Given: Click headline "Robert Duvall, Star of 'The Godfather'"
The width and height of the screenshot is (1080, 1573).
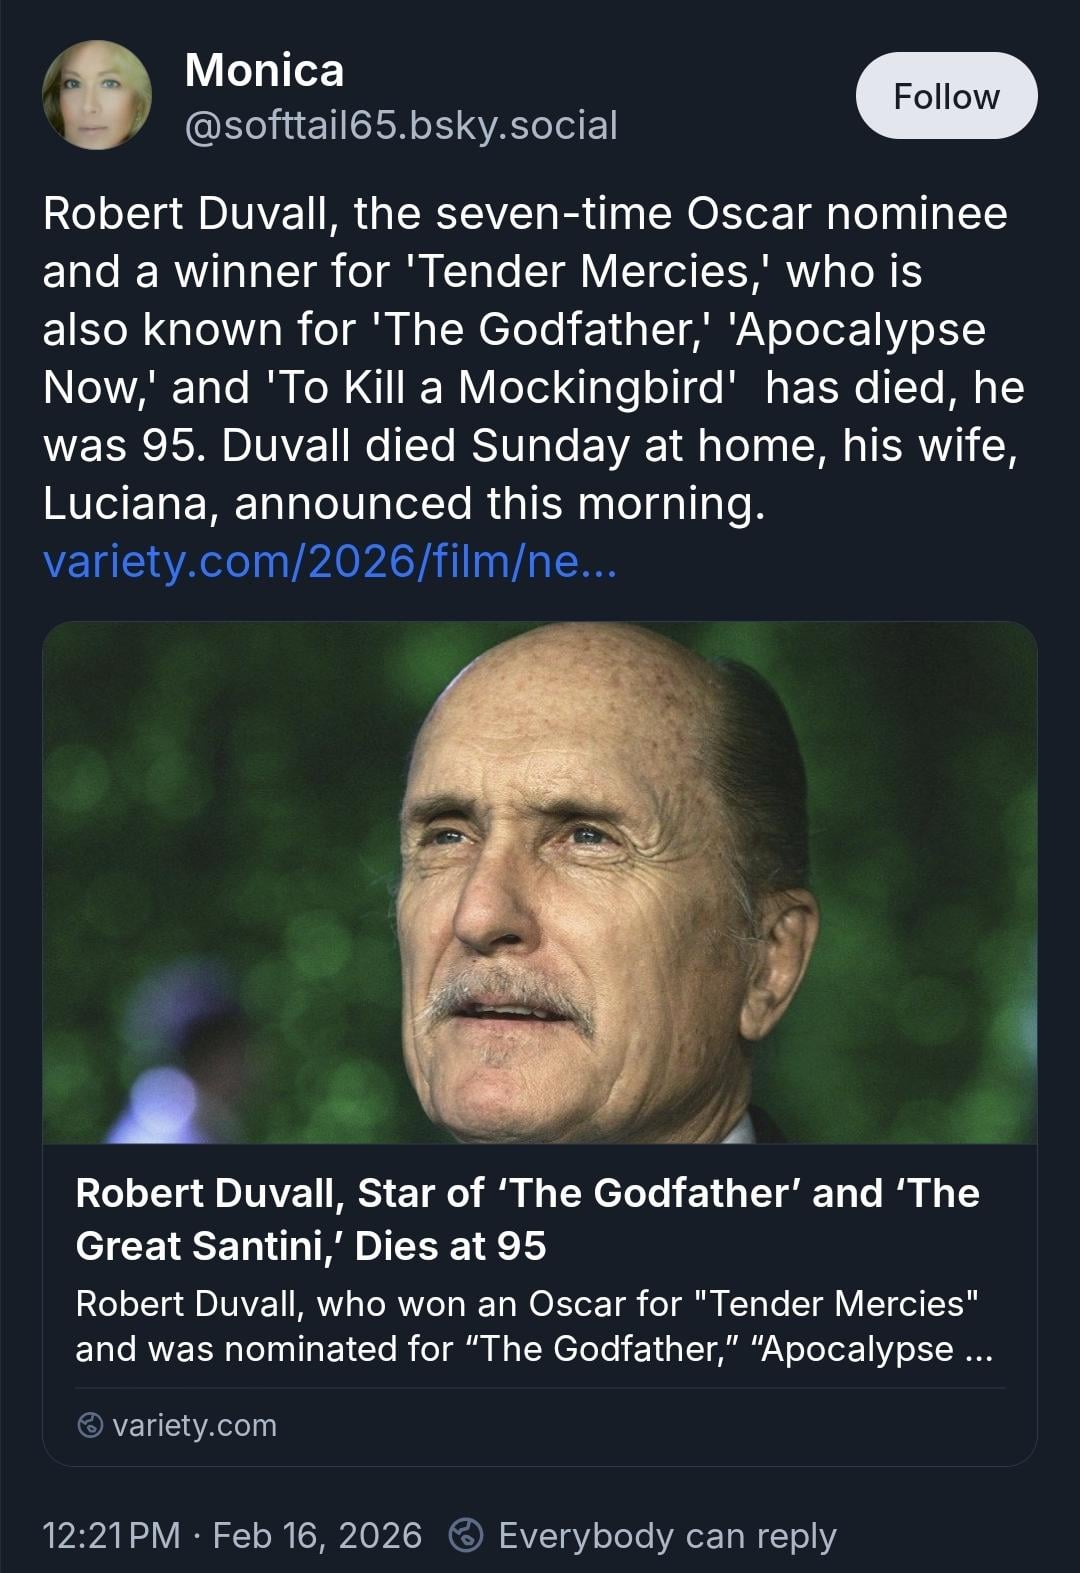Looking at the screenshot, I should pos(527,1193).
